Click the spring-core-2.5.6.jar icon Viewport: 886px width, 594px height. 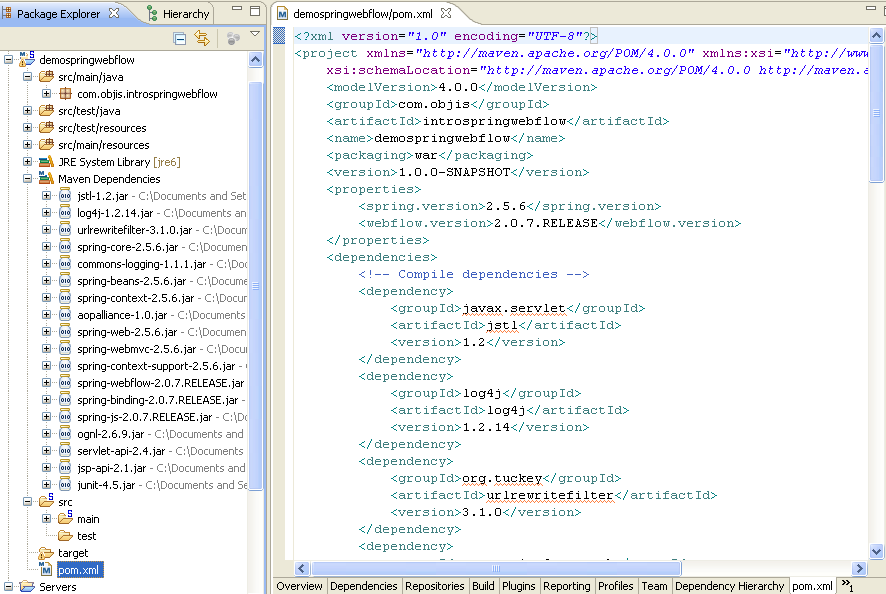pyautogui.click(x=65, y=246)
